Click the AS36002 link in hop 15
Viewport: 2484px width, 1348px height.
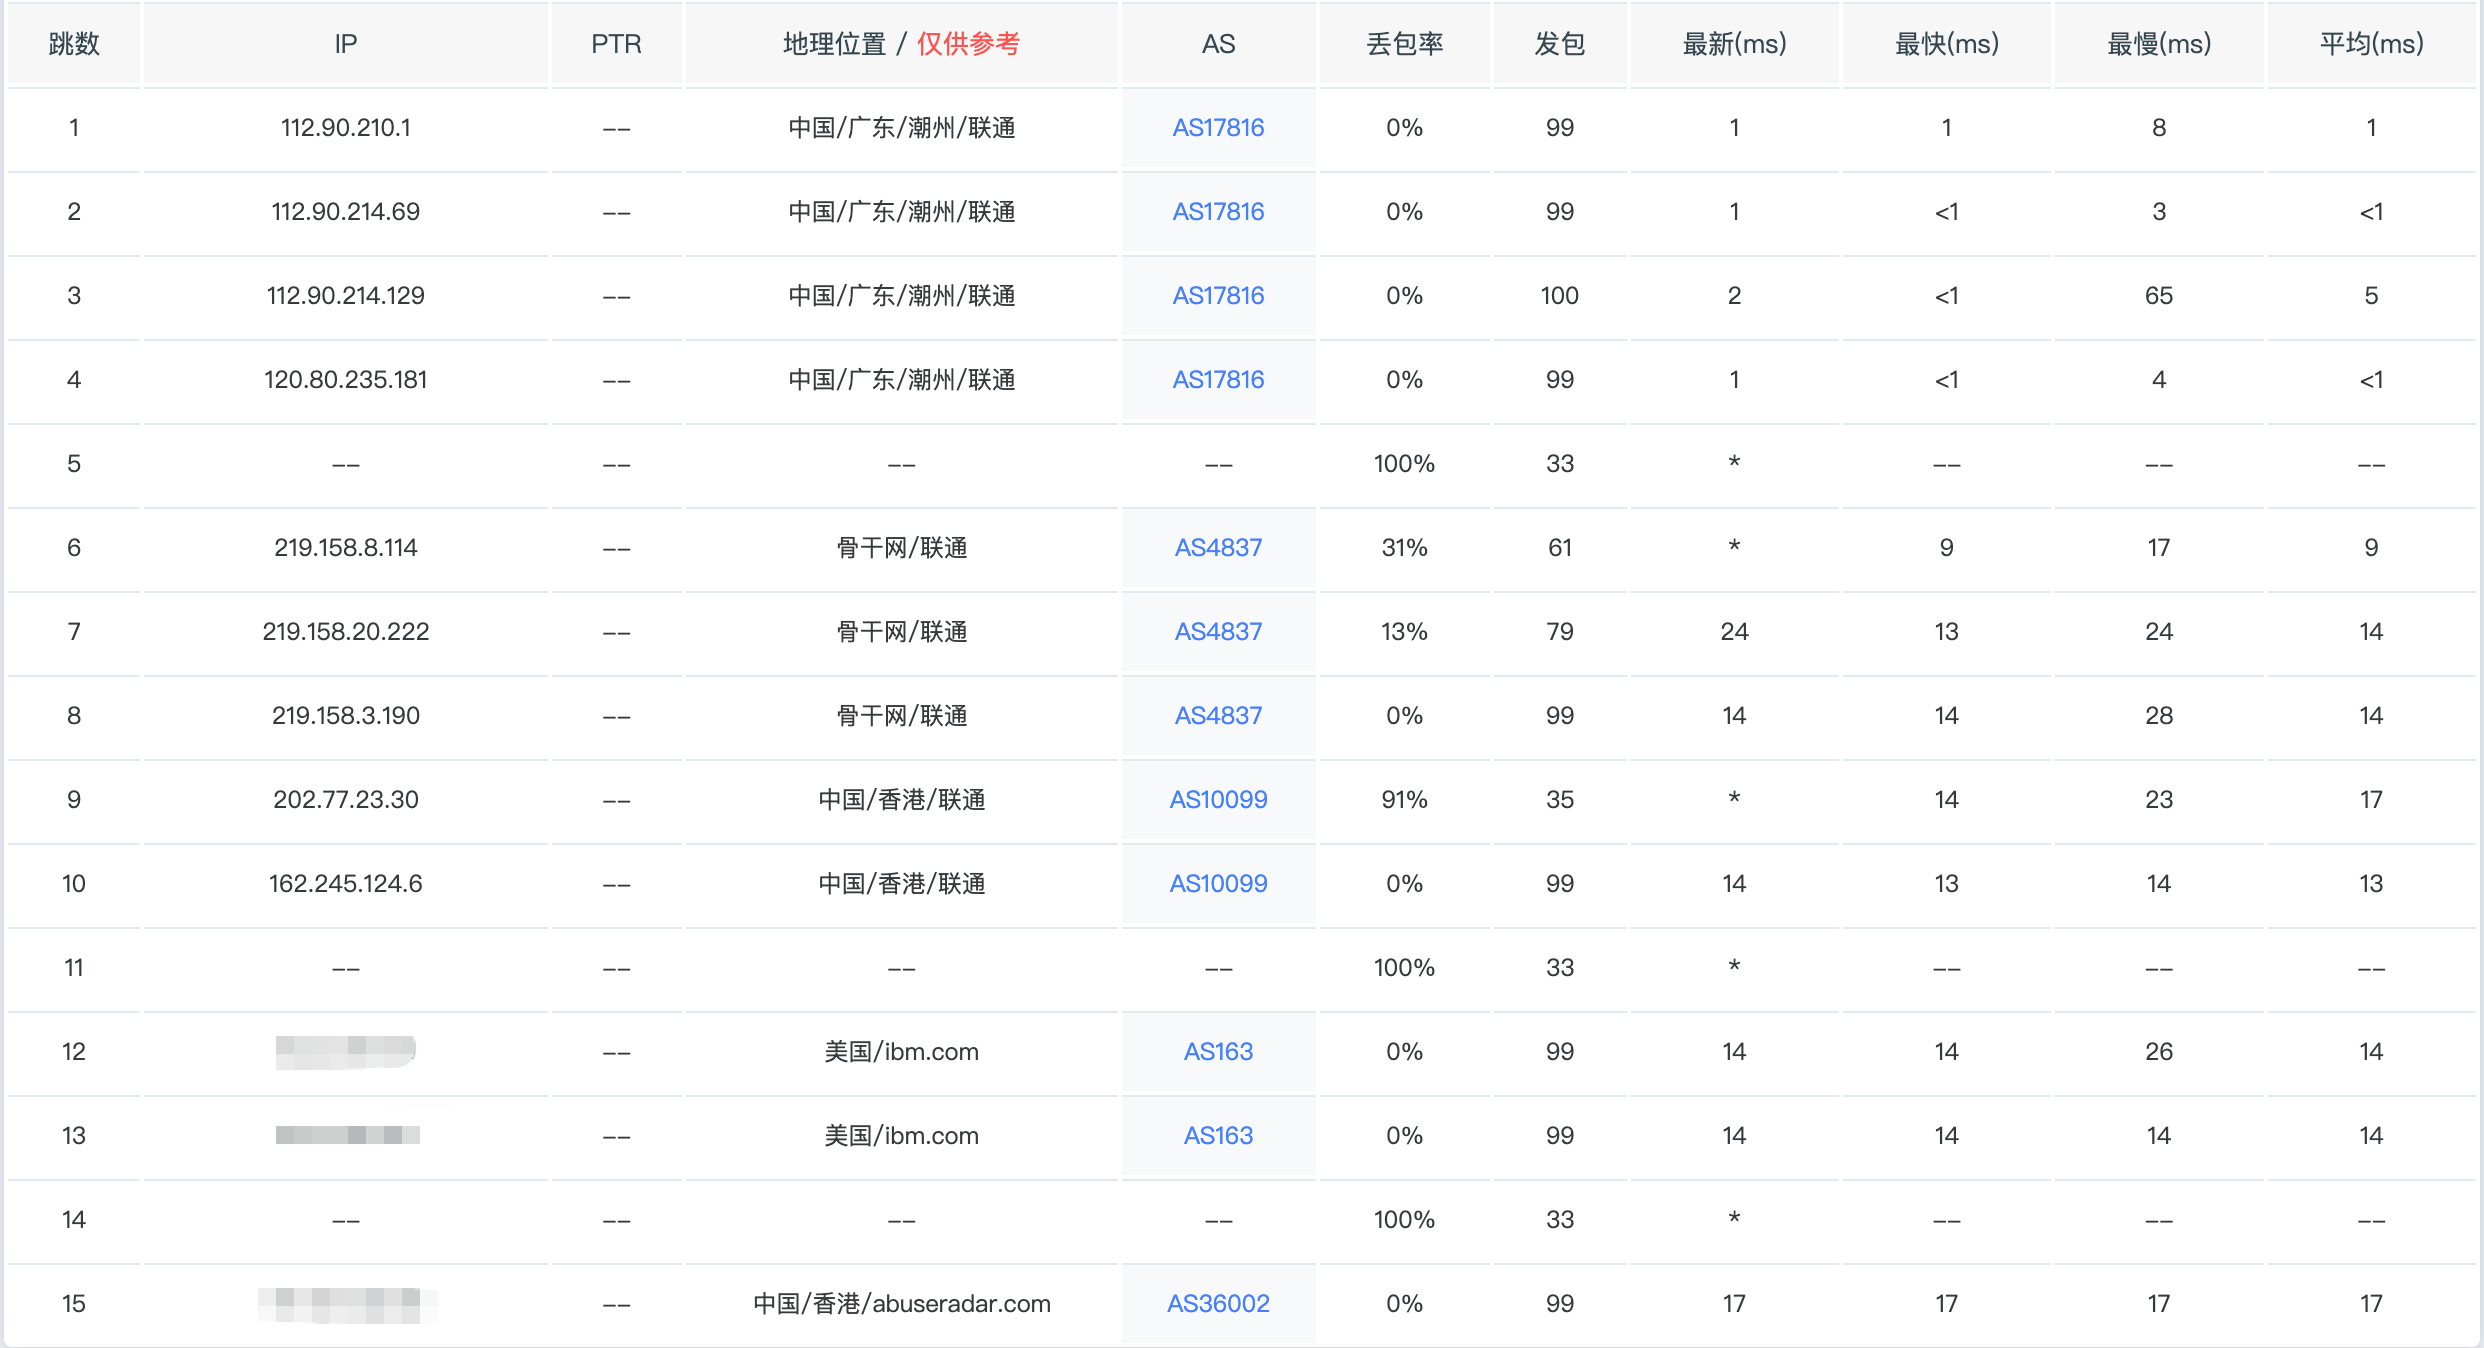[x=1218, y=1304]
